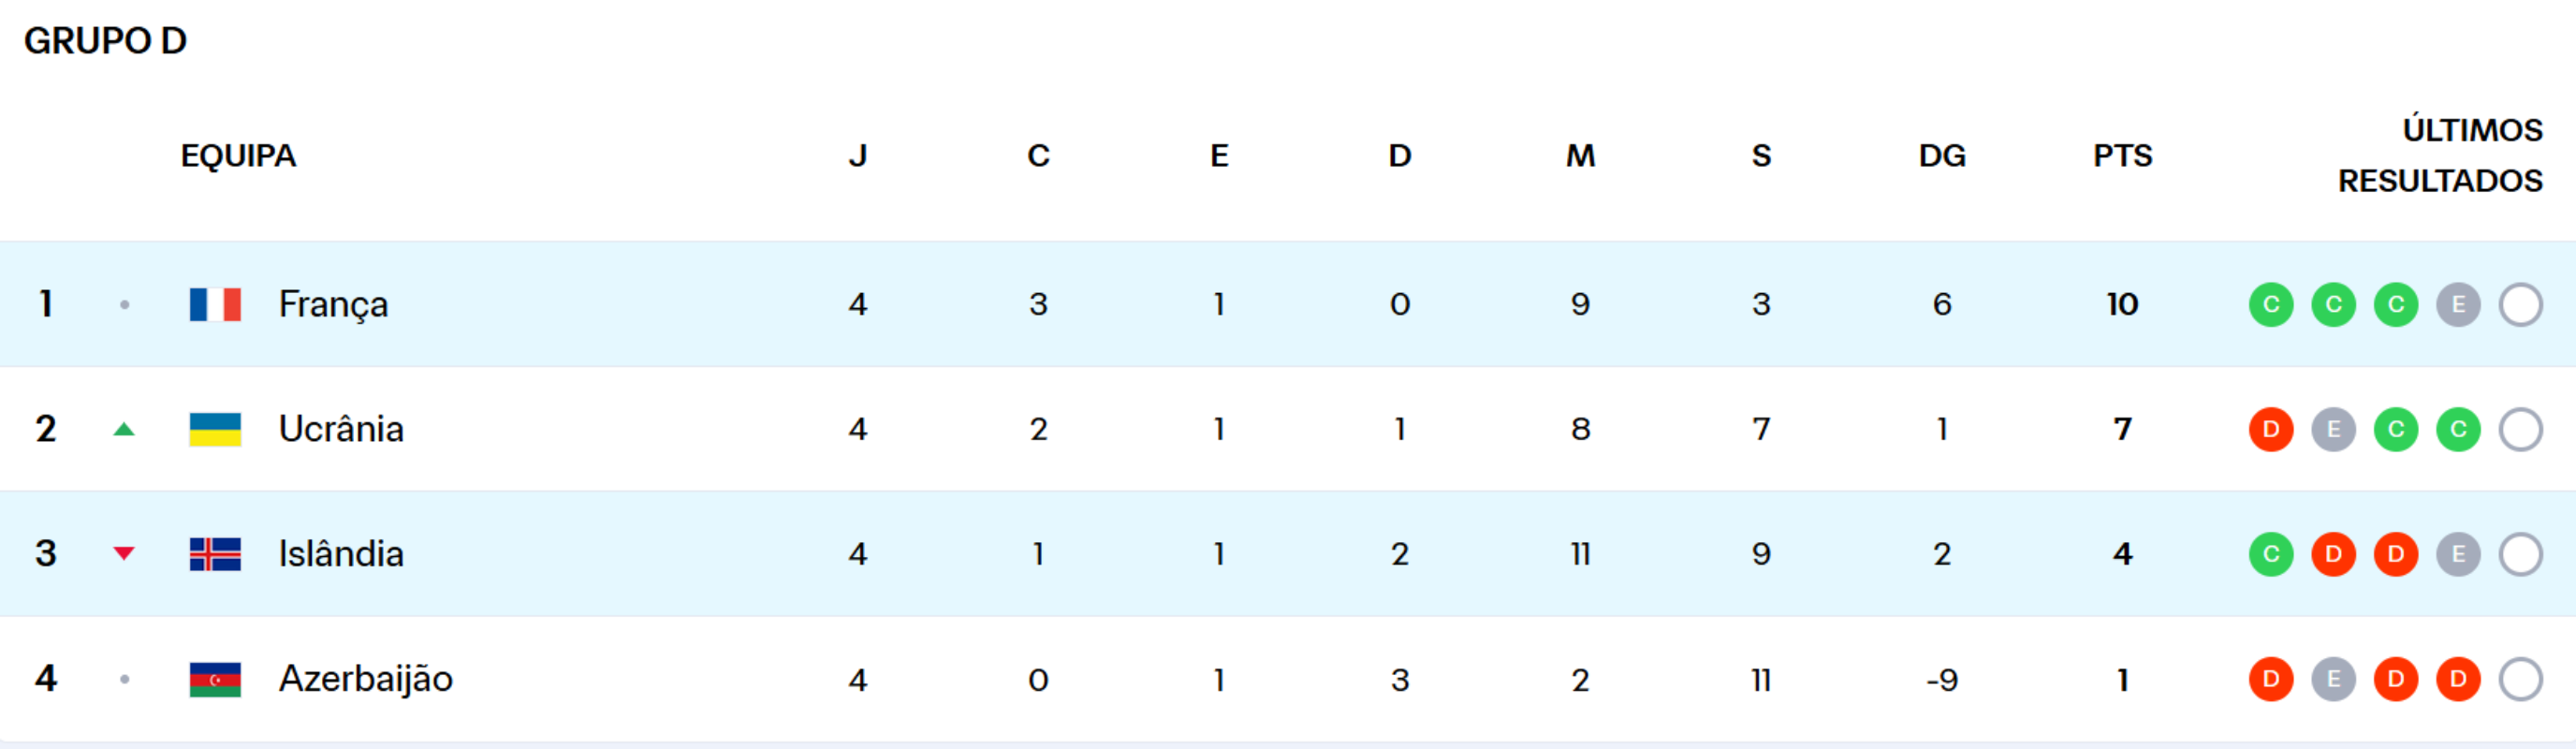Image resolution: width=2576 pixels, height=749 pixels.
Task: Click the Ukraine flag icon
Action: 215,429
